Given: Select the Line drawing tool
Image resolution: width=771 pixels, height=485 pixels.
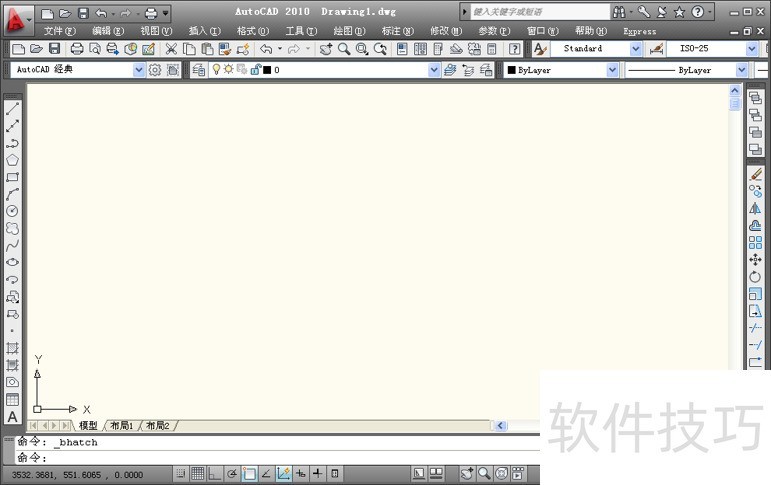Looking at the screenshot, I should (12, 109).
